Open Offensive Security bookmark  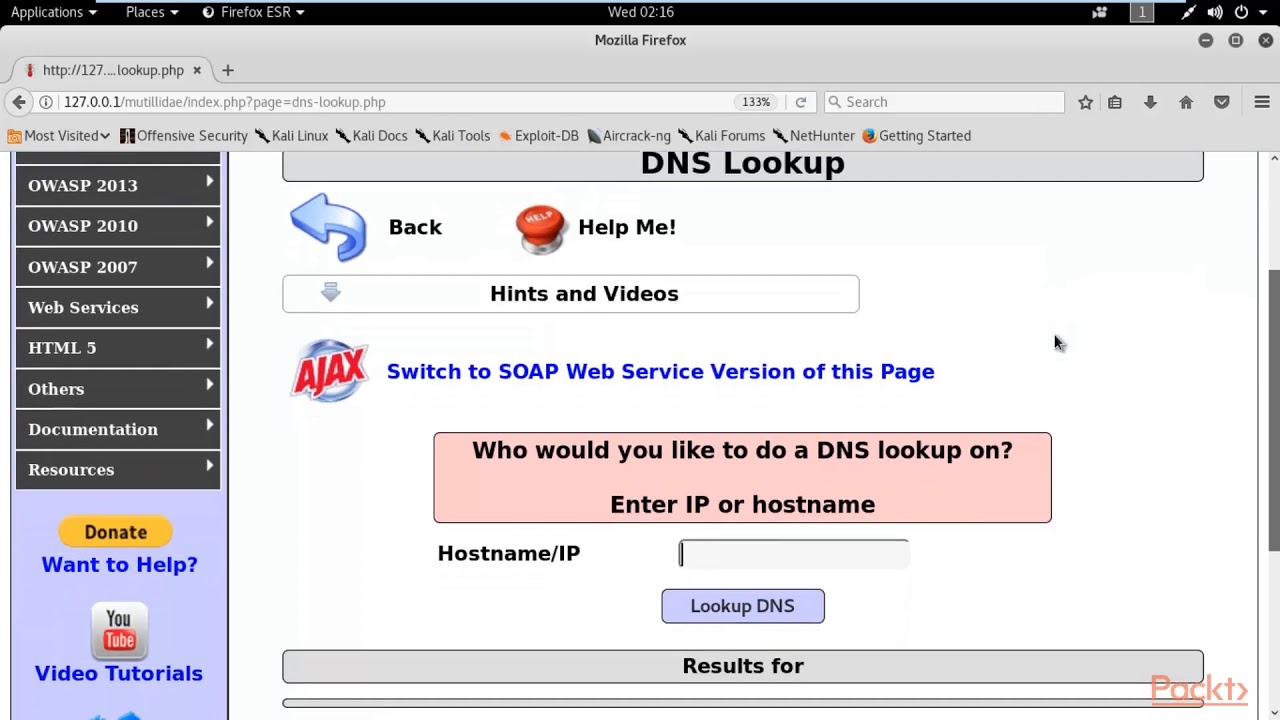(183, 136)
